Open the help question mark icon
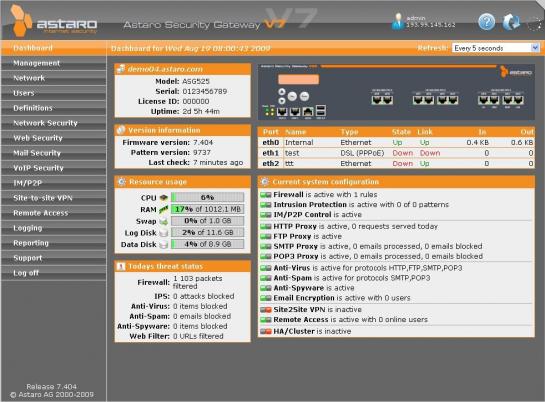This screenshot has width=545, height=402. [486, 22]
